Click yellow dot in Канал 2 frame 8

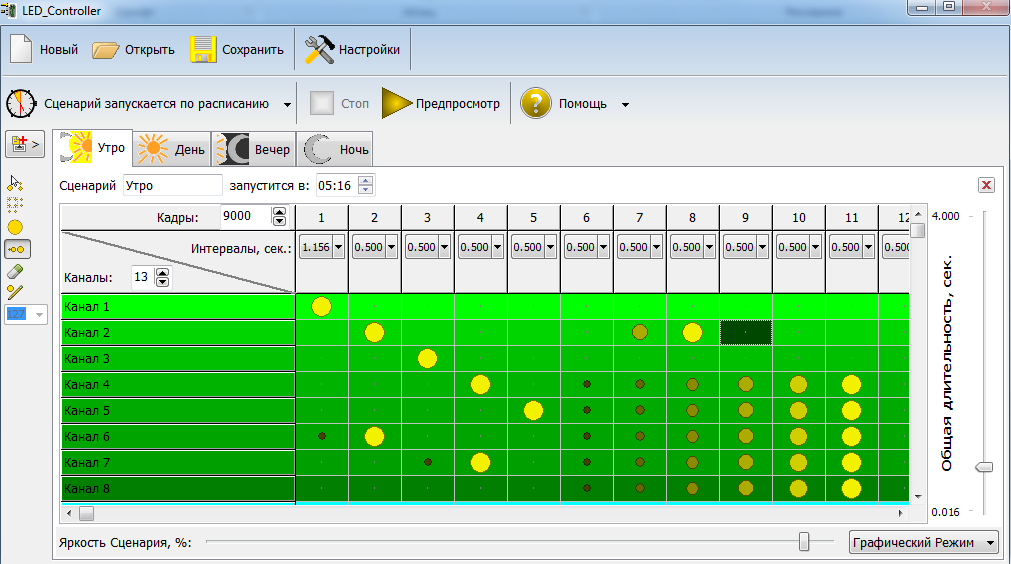coord(692,333)
